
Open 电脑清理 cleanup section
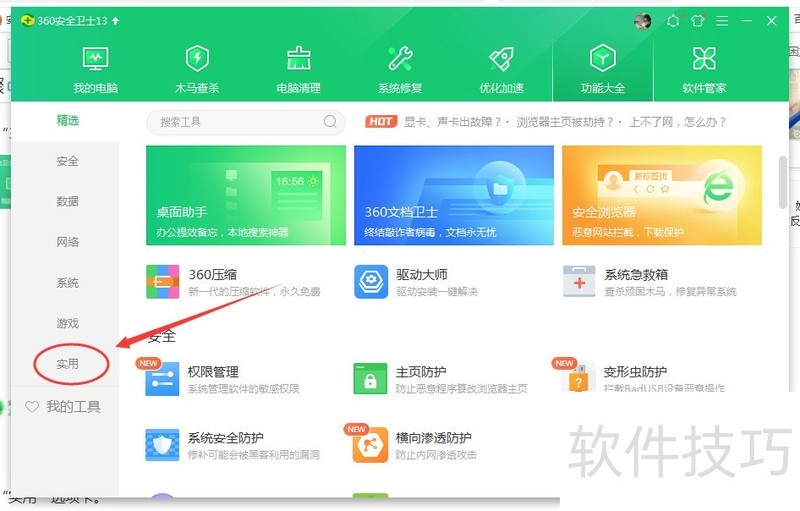(298, 70)
